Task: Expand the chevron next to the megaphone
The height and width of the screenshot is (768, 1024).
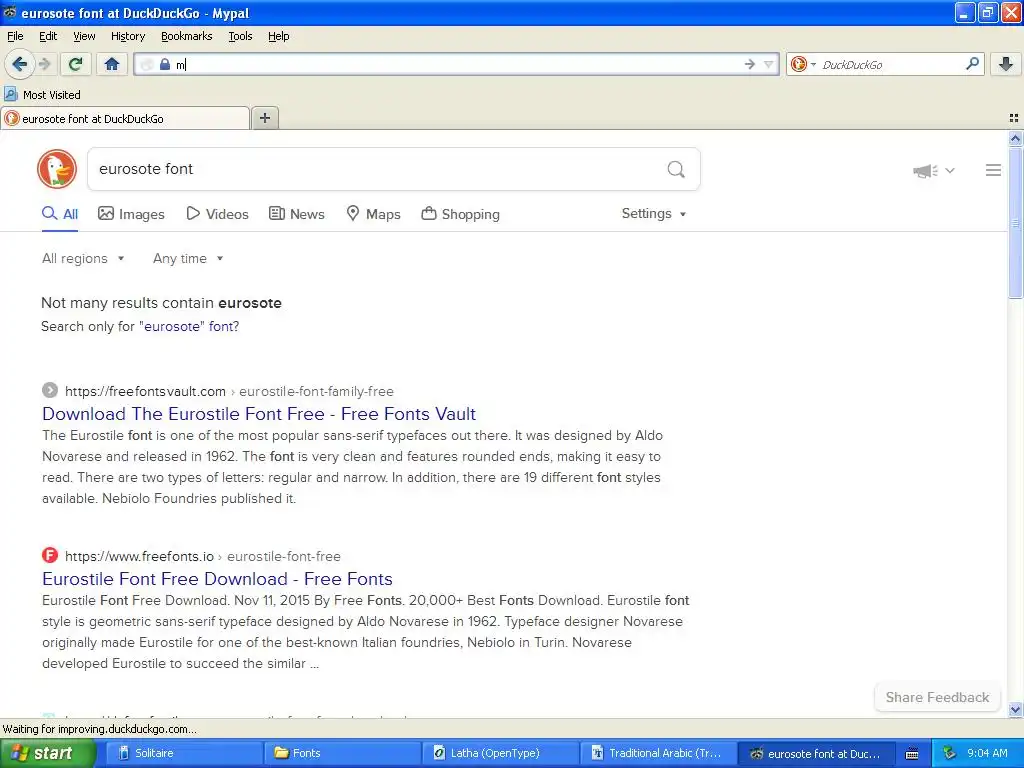Action: (950, 170)
